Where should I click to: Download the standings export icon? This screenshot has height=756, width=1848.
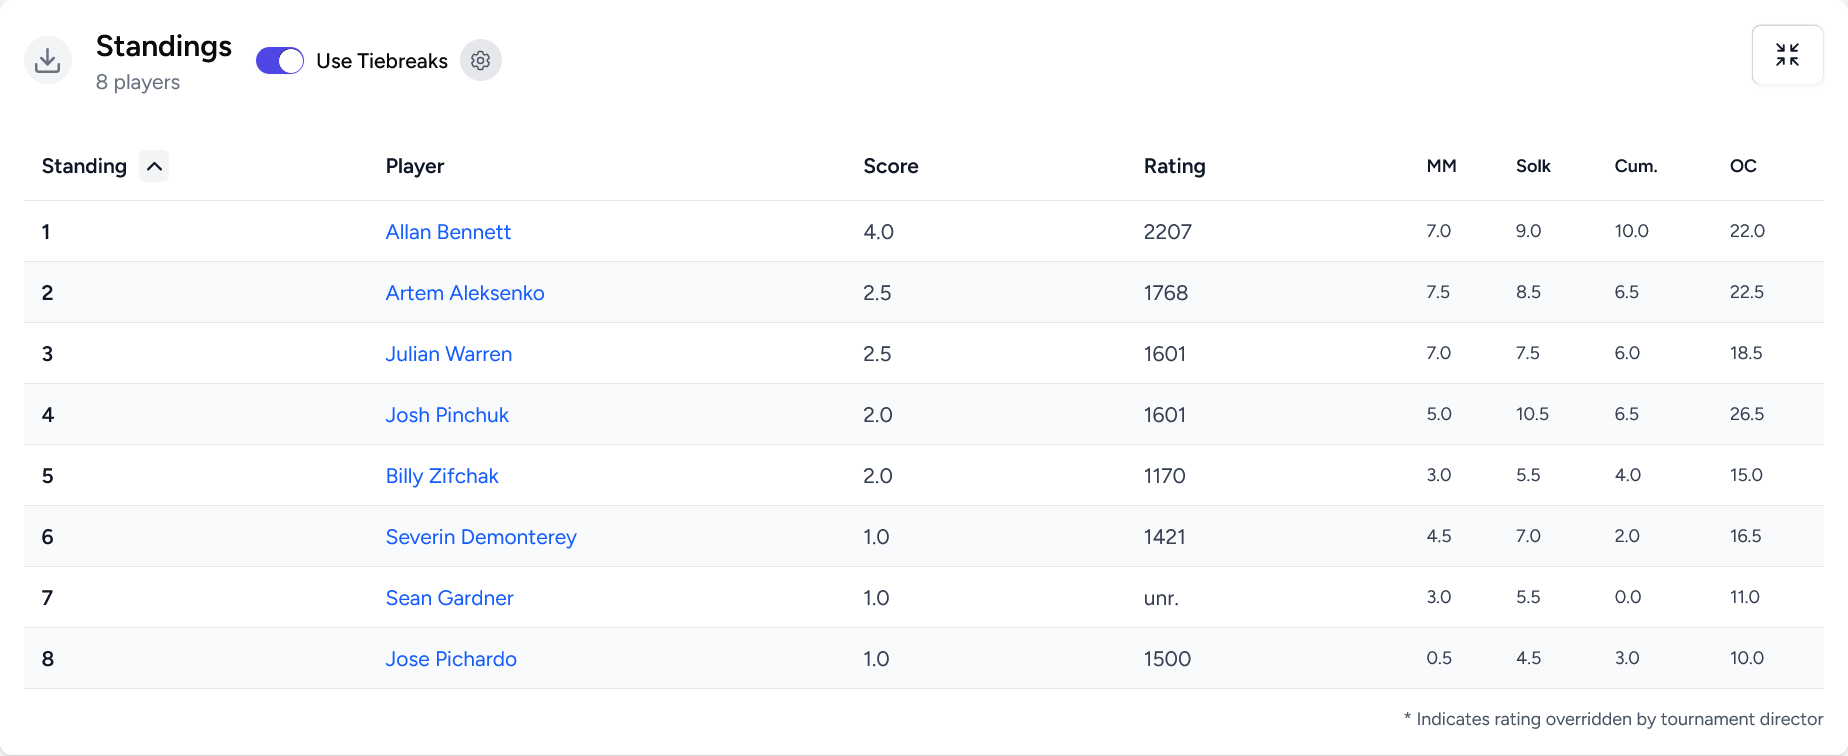47,61
